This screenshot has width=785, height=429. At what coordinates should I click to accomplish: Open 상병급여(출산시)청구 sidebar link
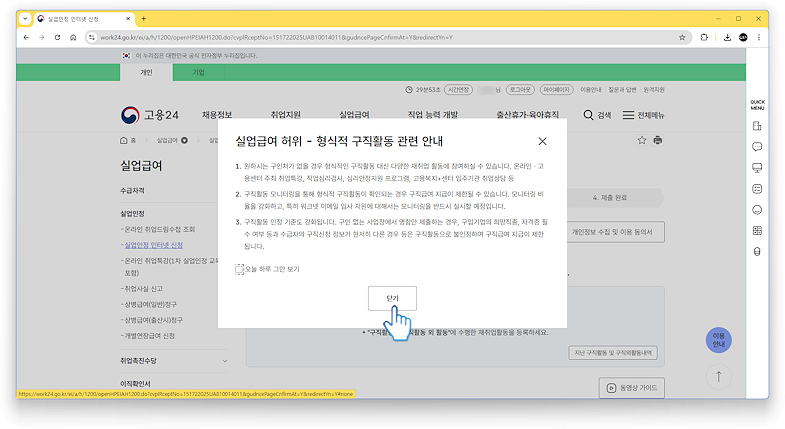(x=153, y=320)
